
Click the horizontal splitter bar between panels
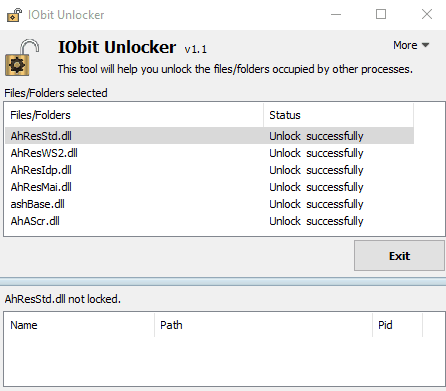[223, 281]
